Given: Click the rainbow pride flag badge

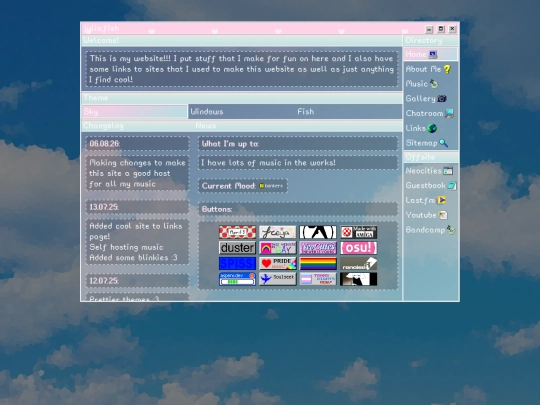Looking at the screenshot, I should tap(318, 263).
